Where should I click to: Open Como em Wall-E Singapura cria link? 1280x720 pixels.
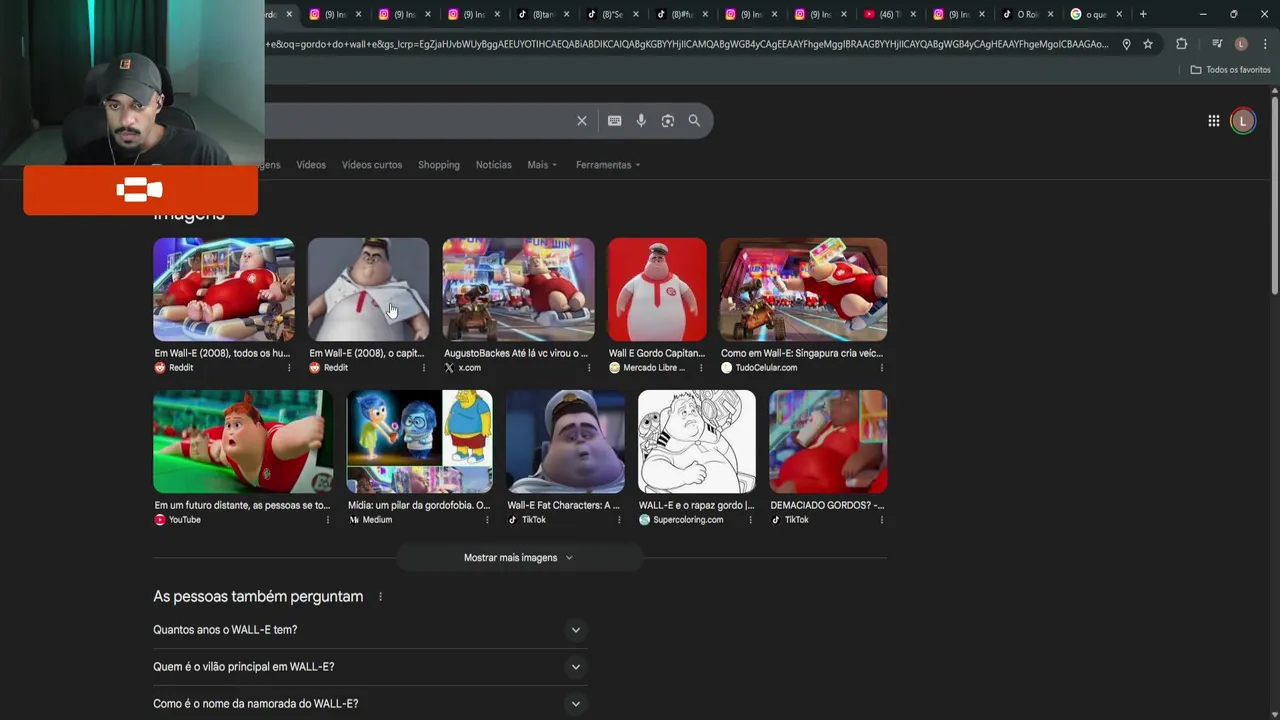point(802,353)
